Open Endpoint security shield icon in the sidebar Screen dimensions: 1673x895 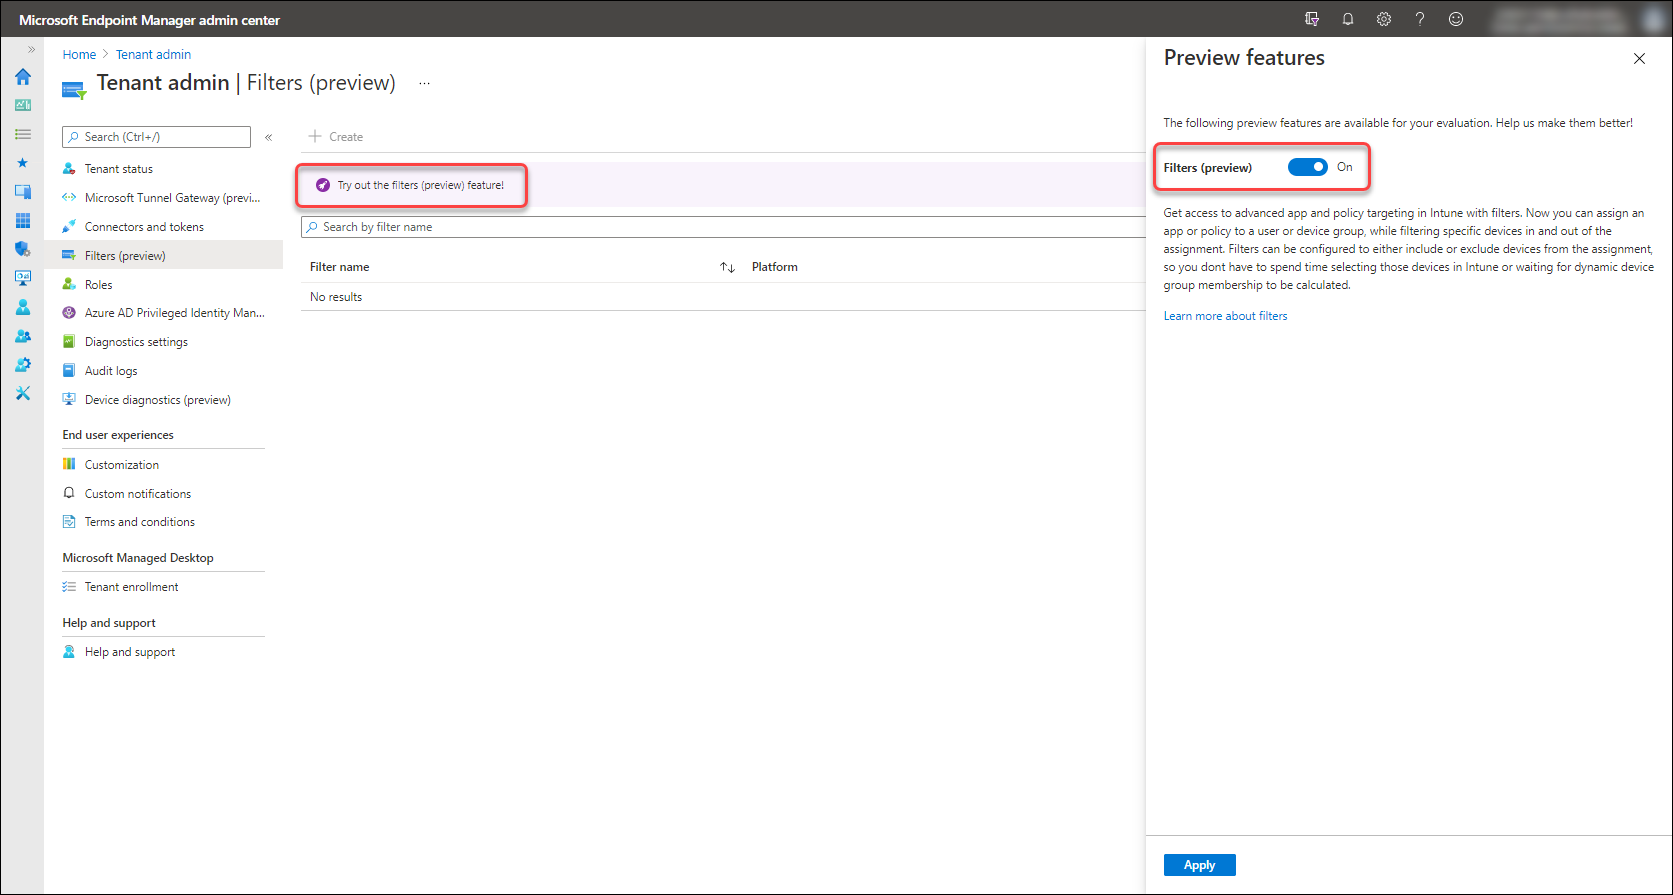(x=22, y=249)
